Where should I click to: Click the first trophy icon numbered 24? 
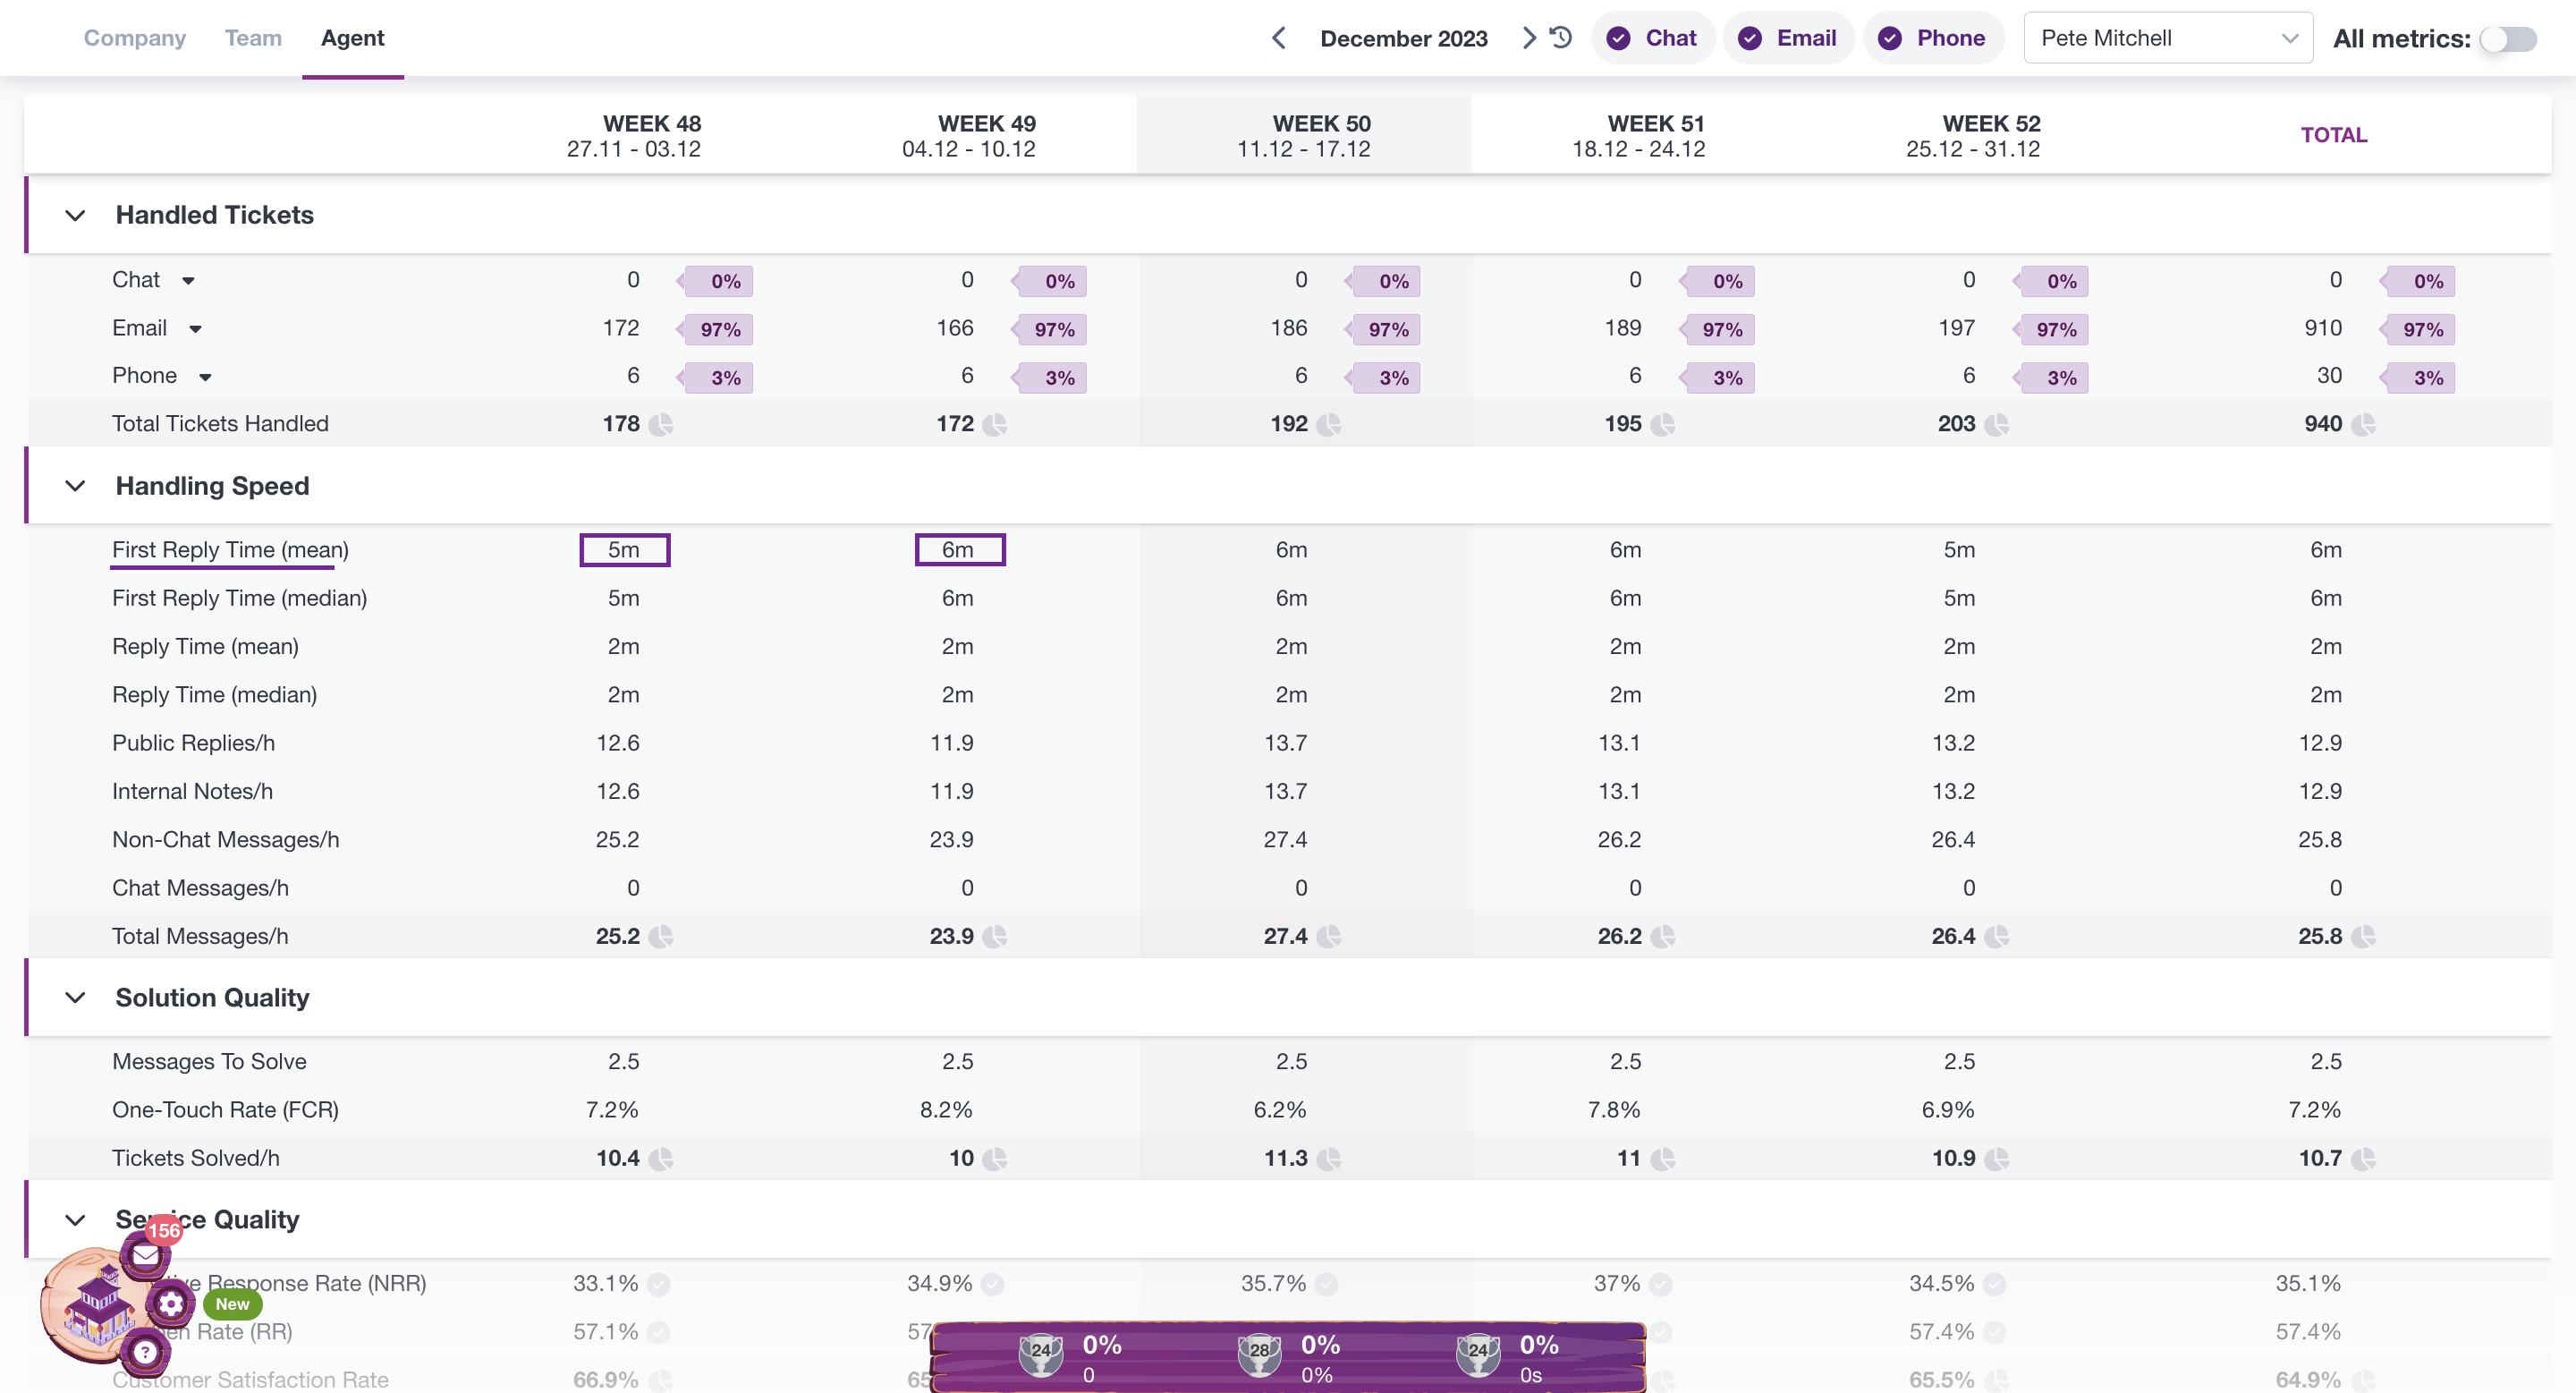click(1041, 1354)
